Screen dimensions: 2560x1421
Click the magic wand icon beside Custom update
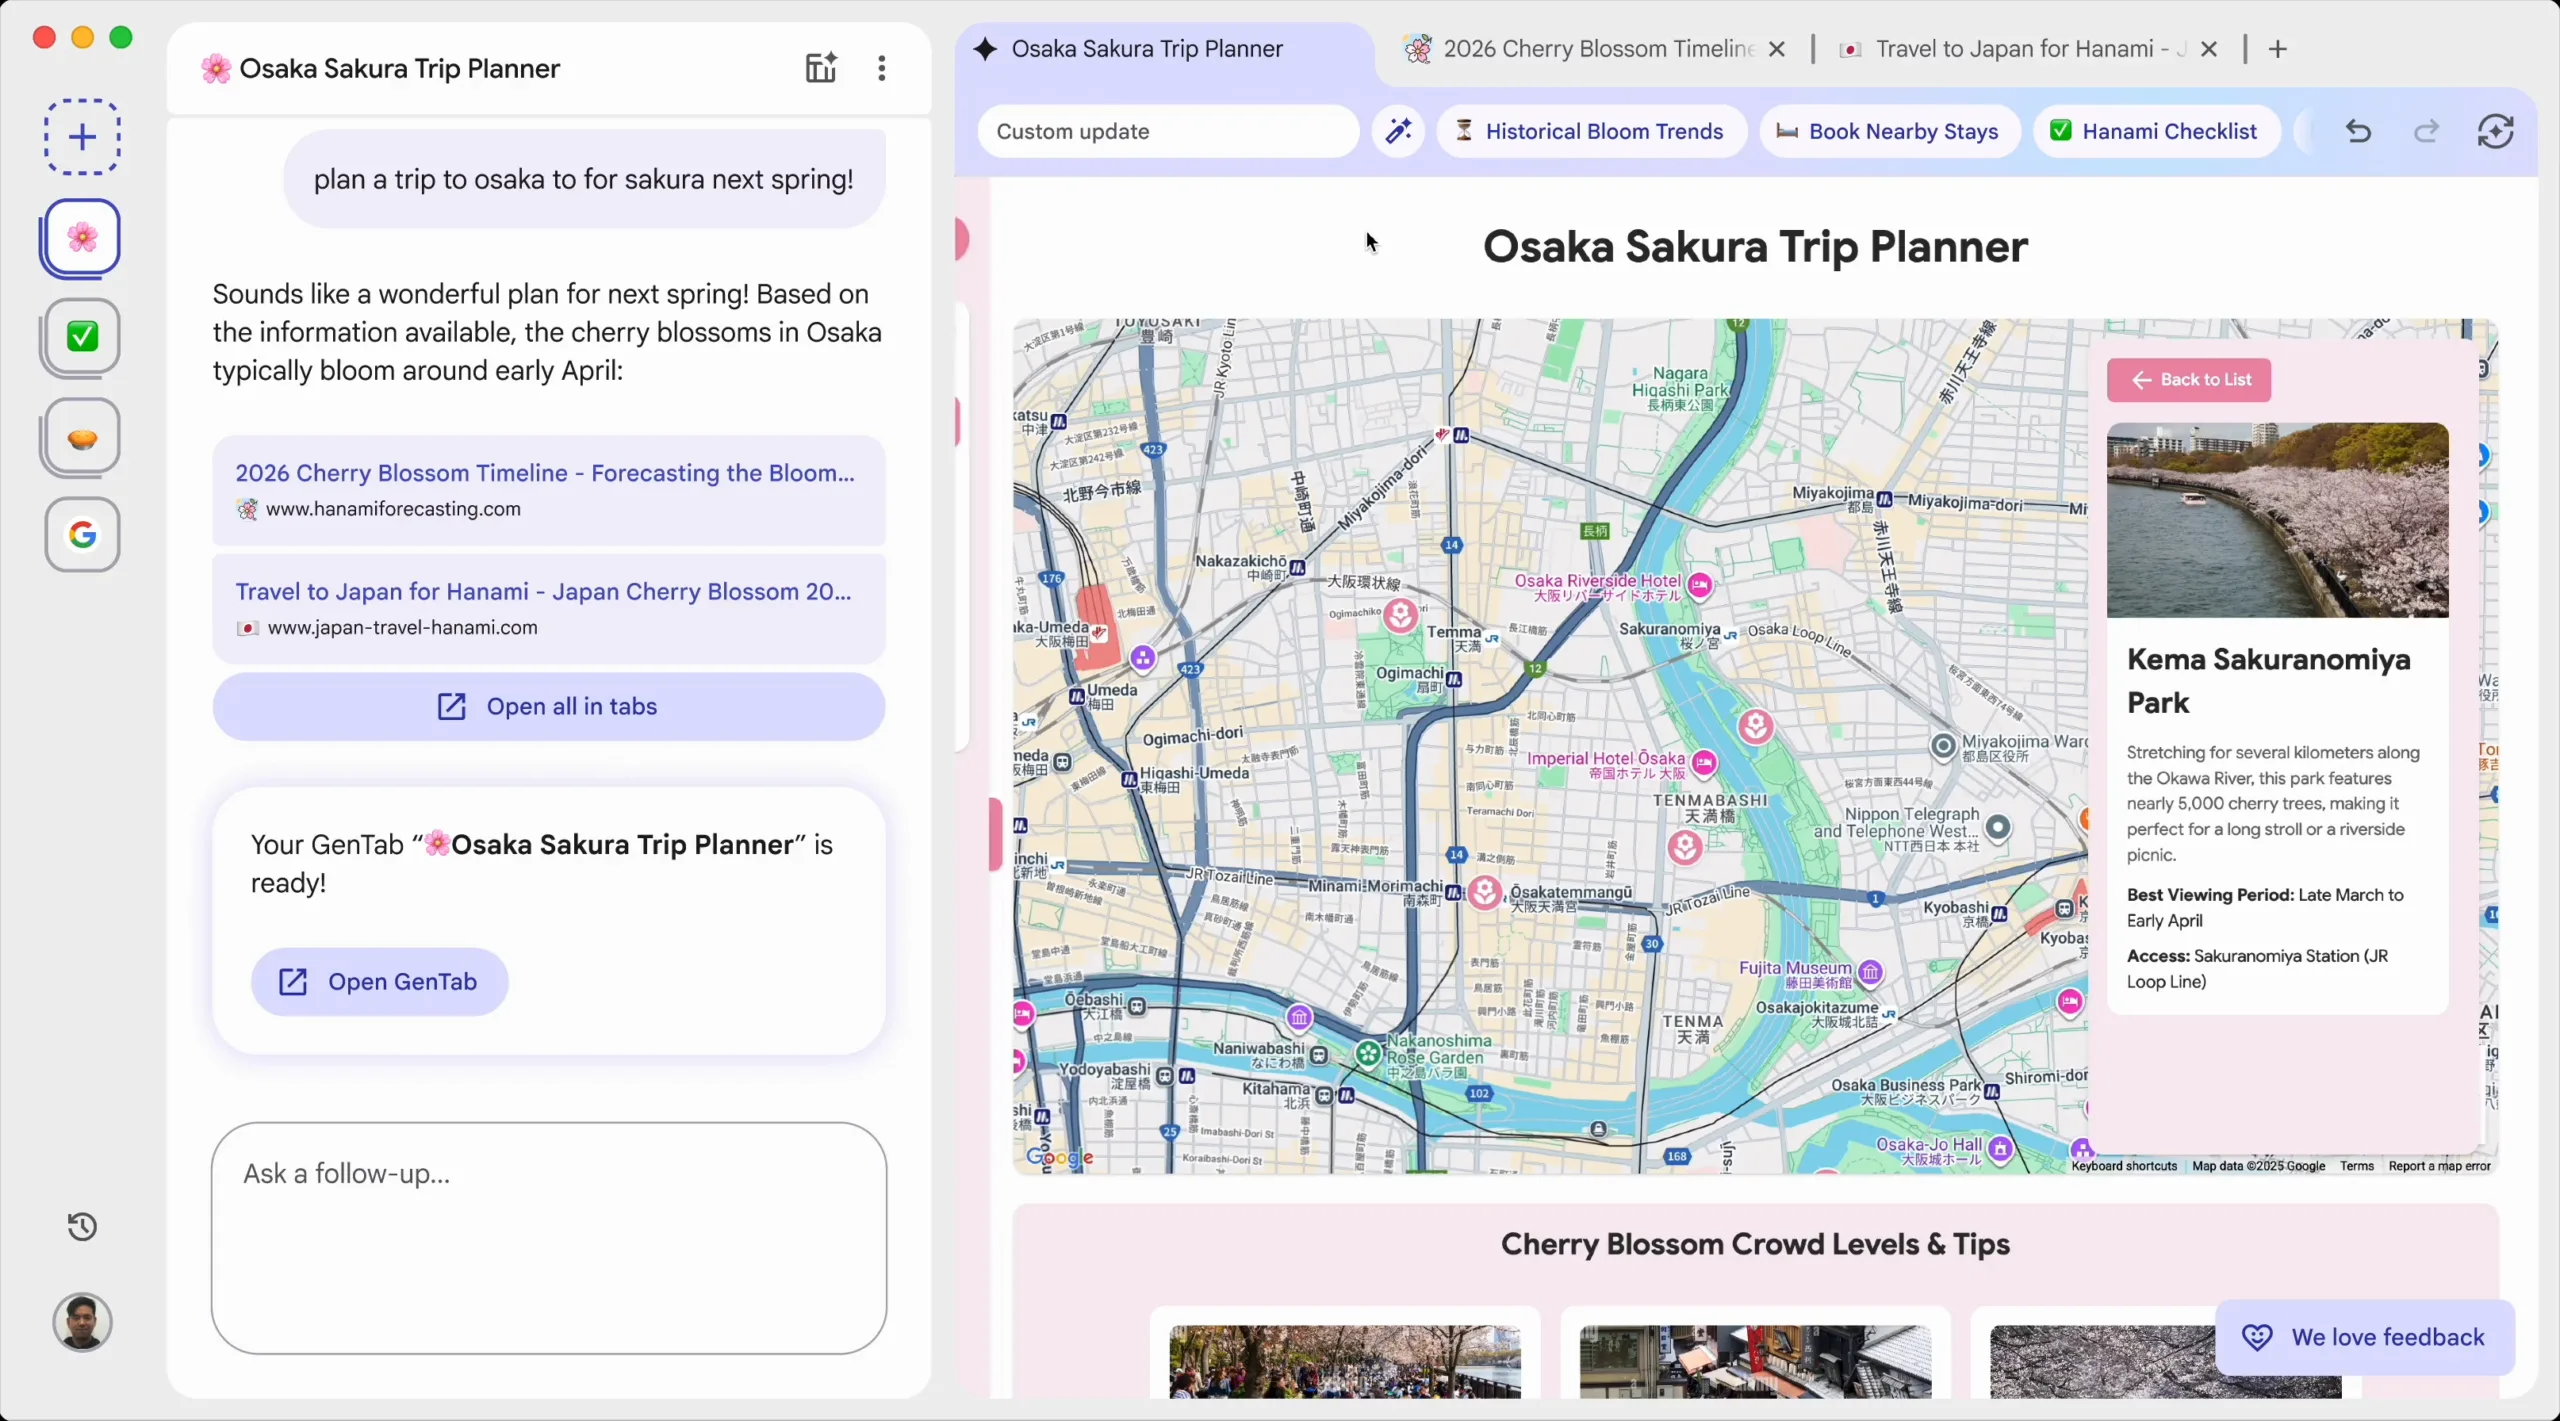[1398, 131]
